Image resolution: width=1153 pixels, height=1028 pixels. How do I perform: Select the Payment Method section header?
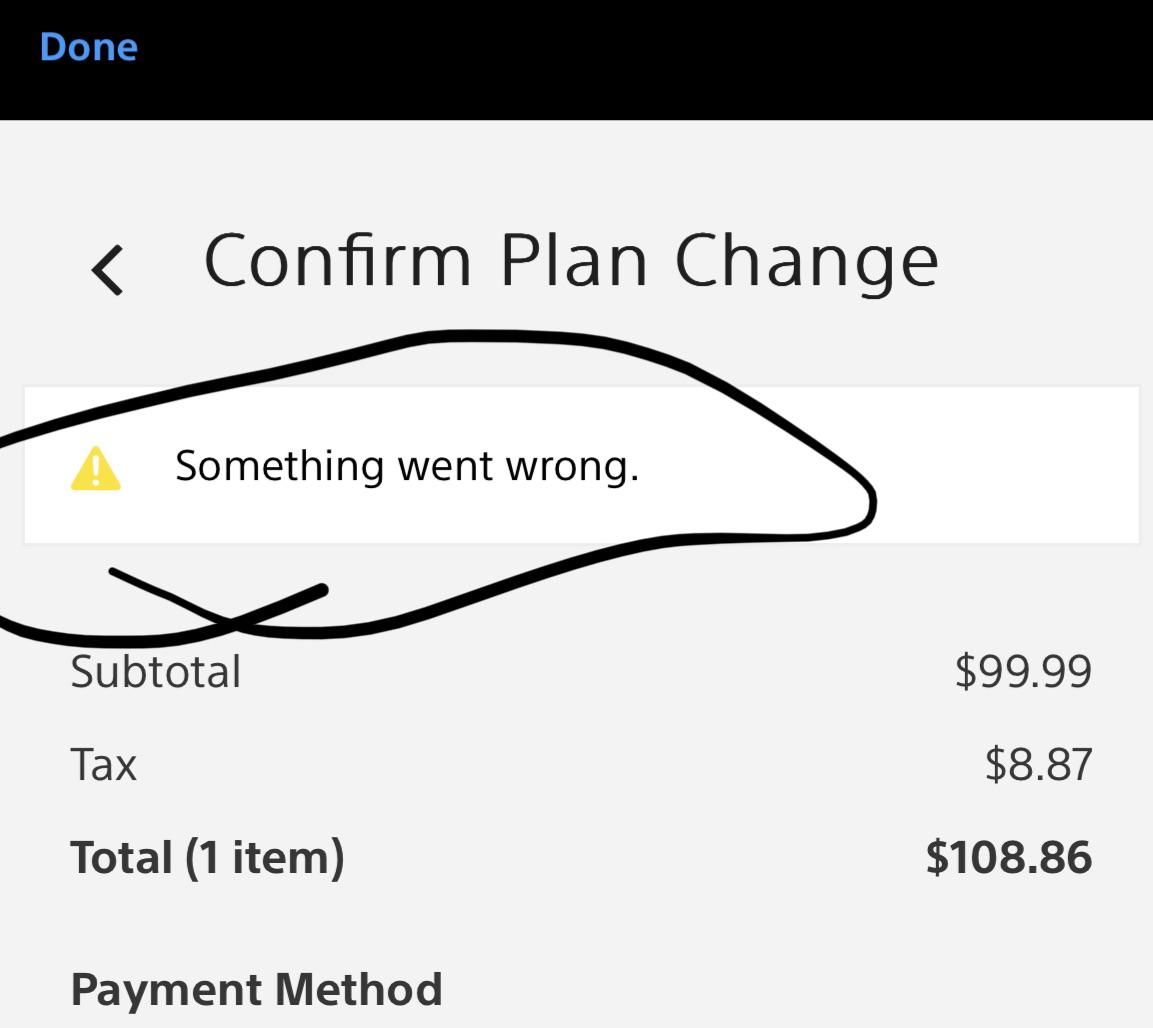click(255, 989)
